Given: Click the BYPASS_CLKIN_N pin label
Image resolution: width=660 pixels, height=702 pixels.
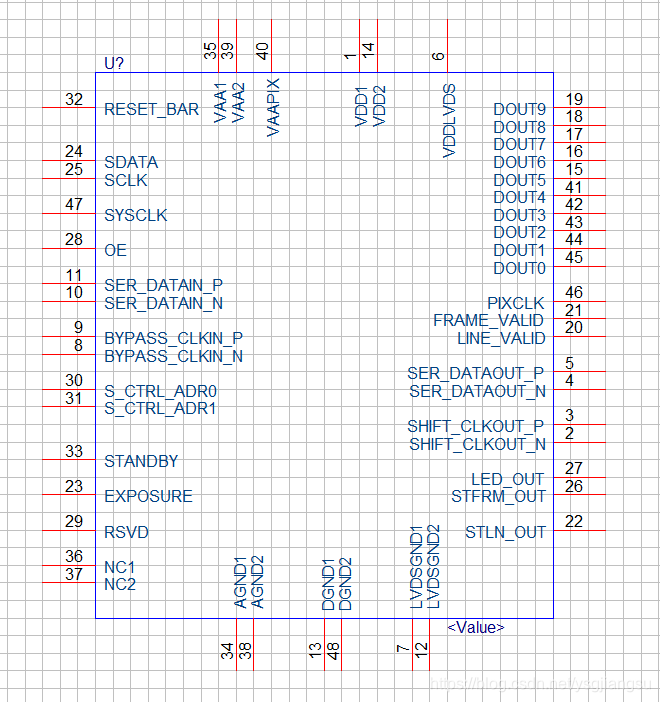Looking at the screenshot, I should tap(173, 356).
